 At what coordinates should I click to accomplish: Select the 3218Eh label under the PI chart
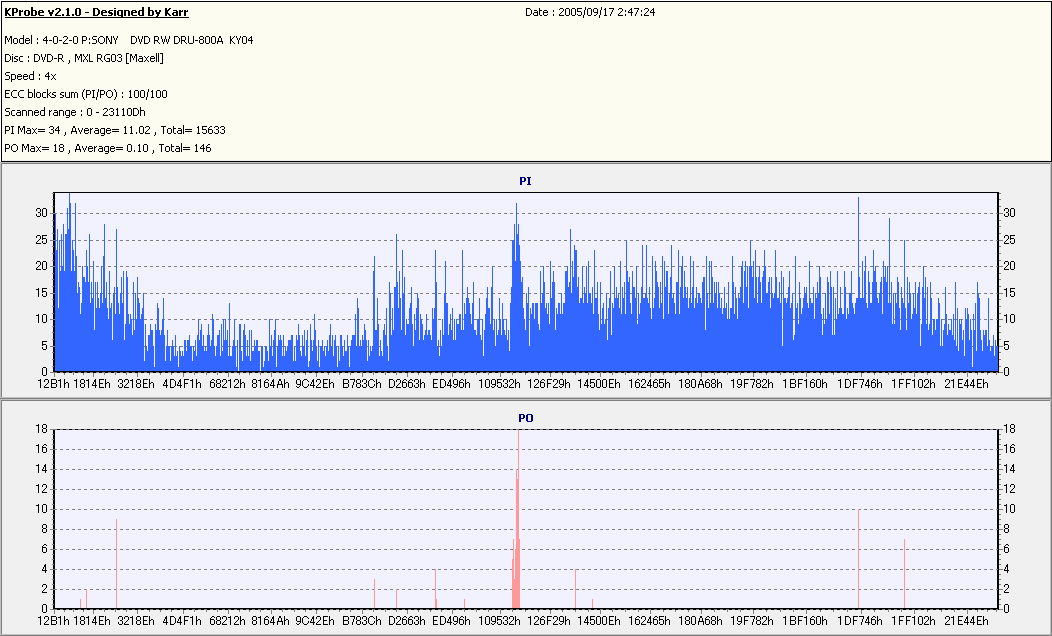coord(136,384)
